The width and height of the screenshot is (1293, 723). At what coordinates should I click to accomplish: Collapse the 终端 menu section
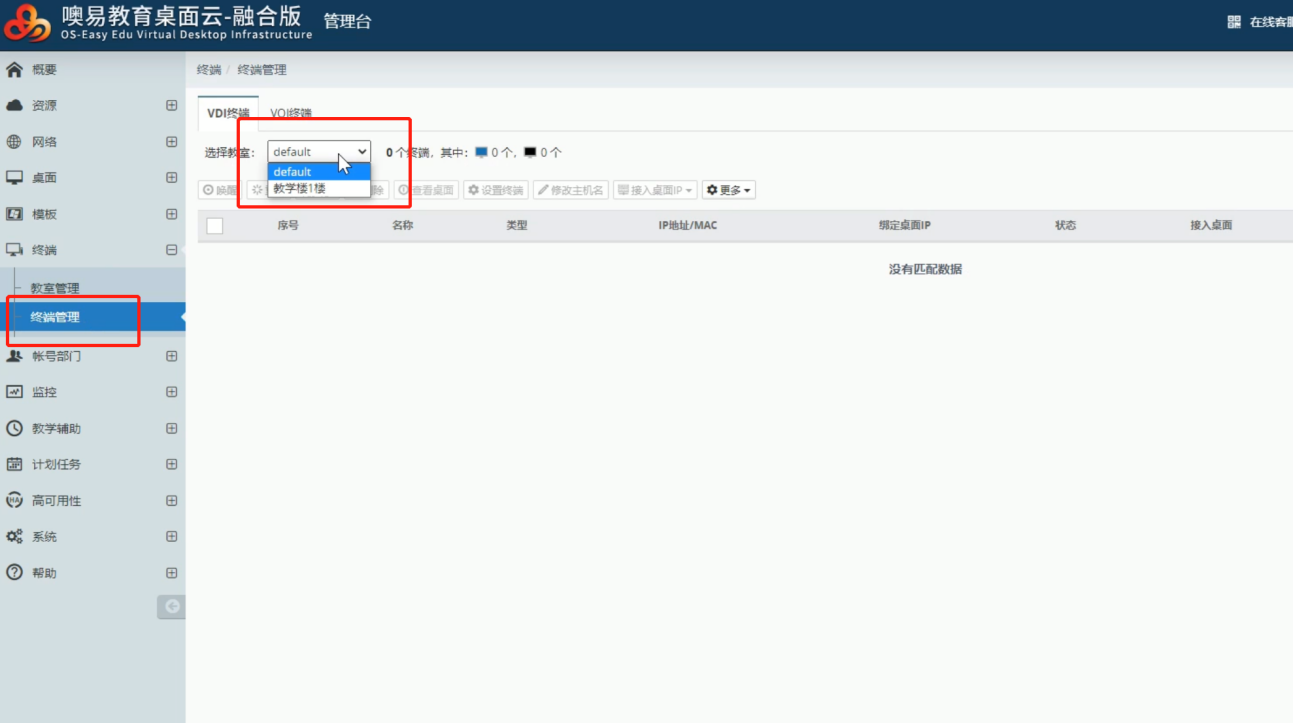pyautogui.click(x=171, y=250)
